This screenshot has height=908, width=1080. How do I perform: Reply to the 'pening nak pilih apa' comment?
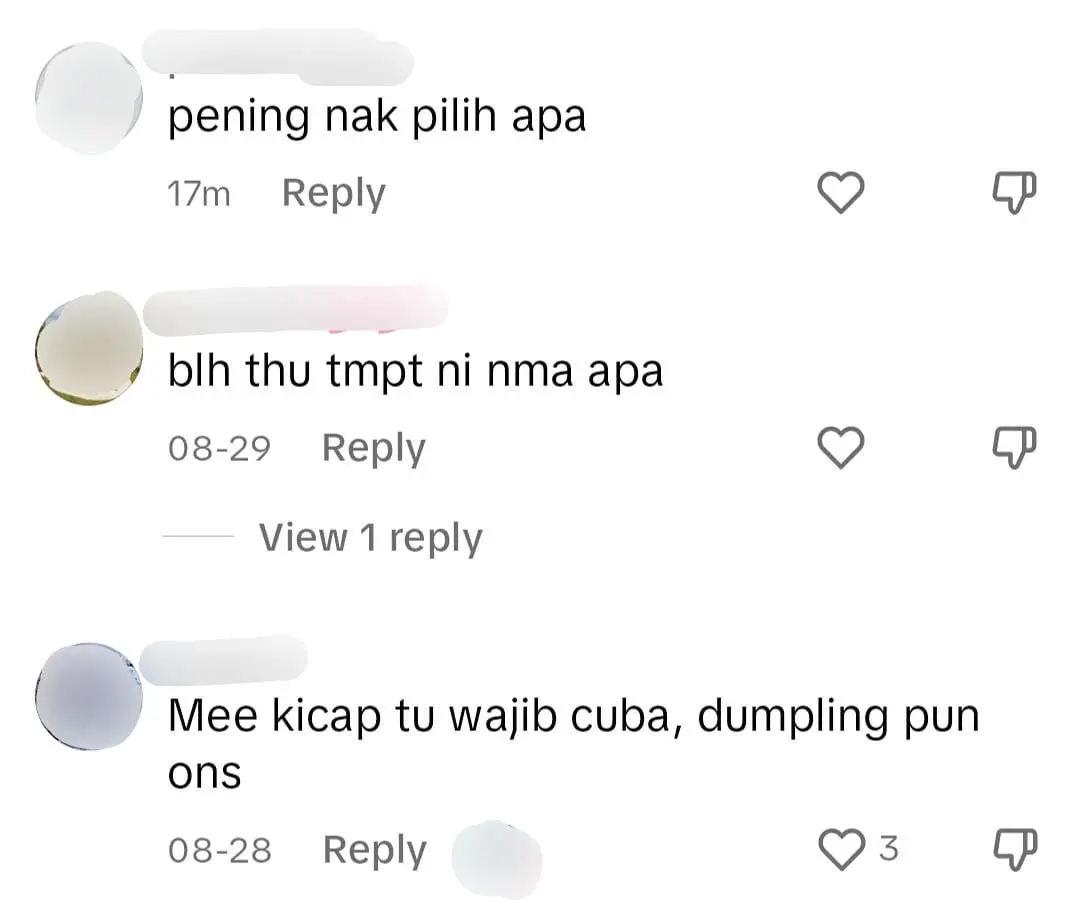[333, 194]
